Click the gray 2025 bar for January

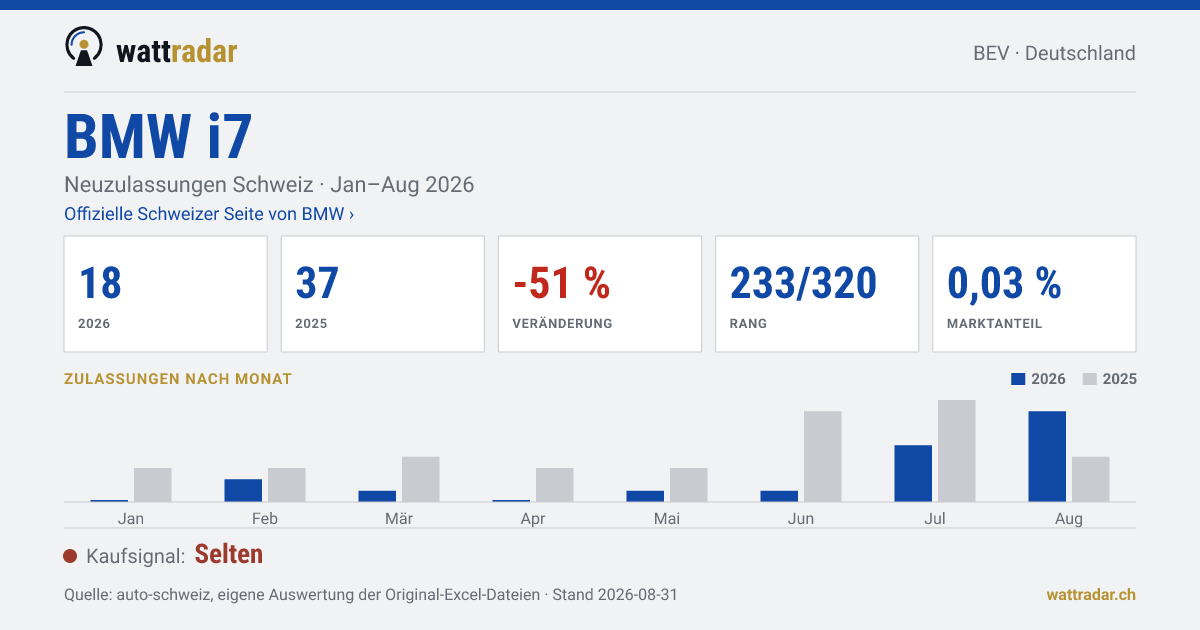[x=153, y=484]
